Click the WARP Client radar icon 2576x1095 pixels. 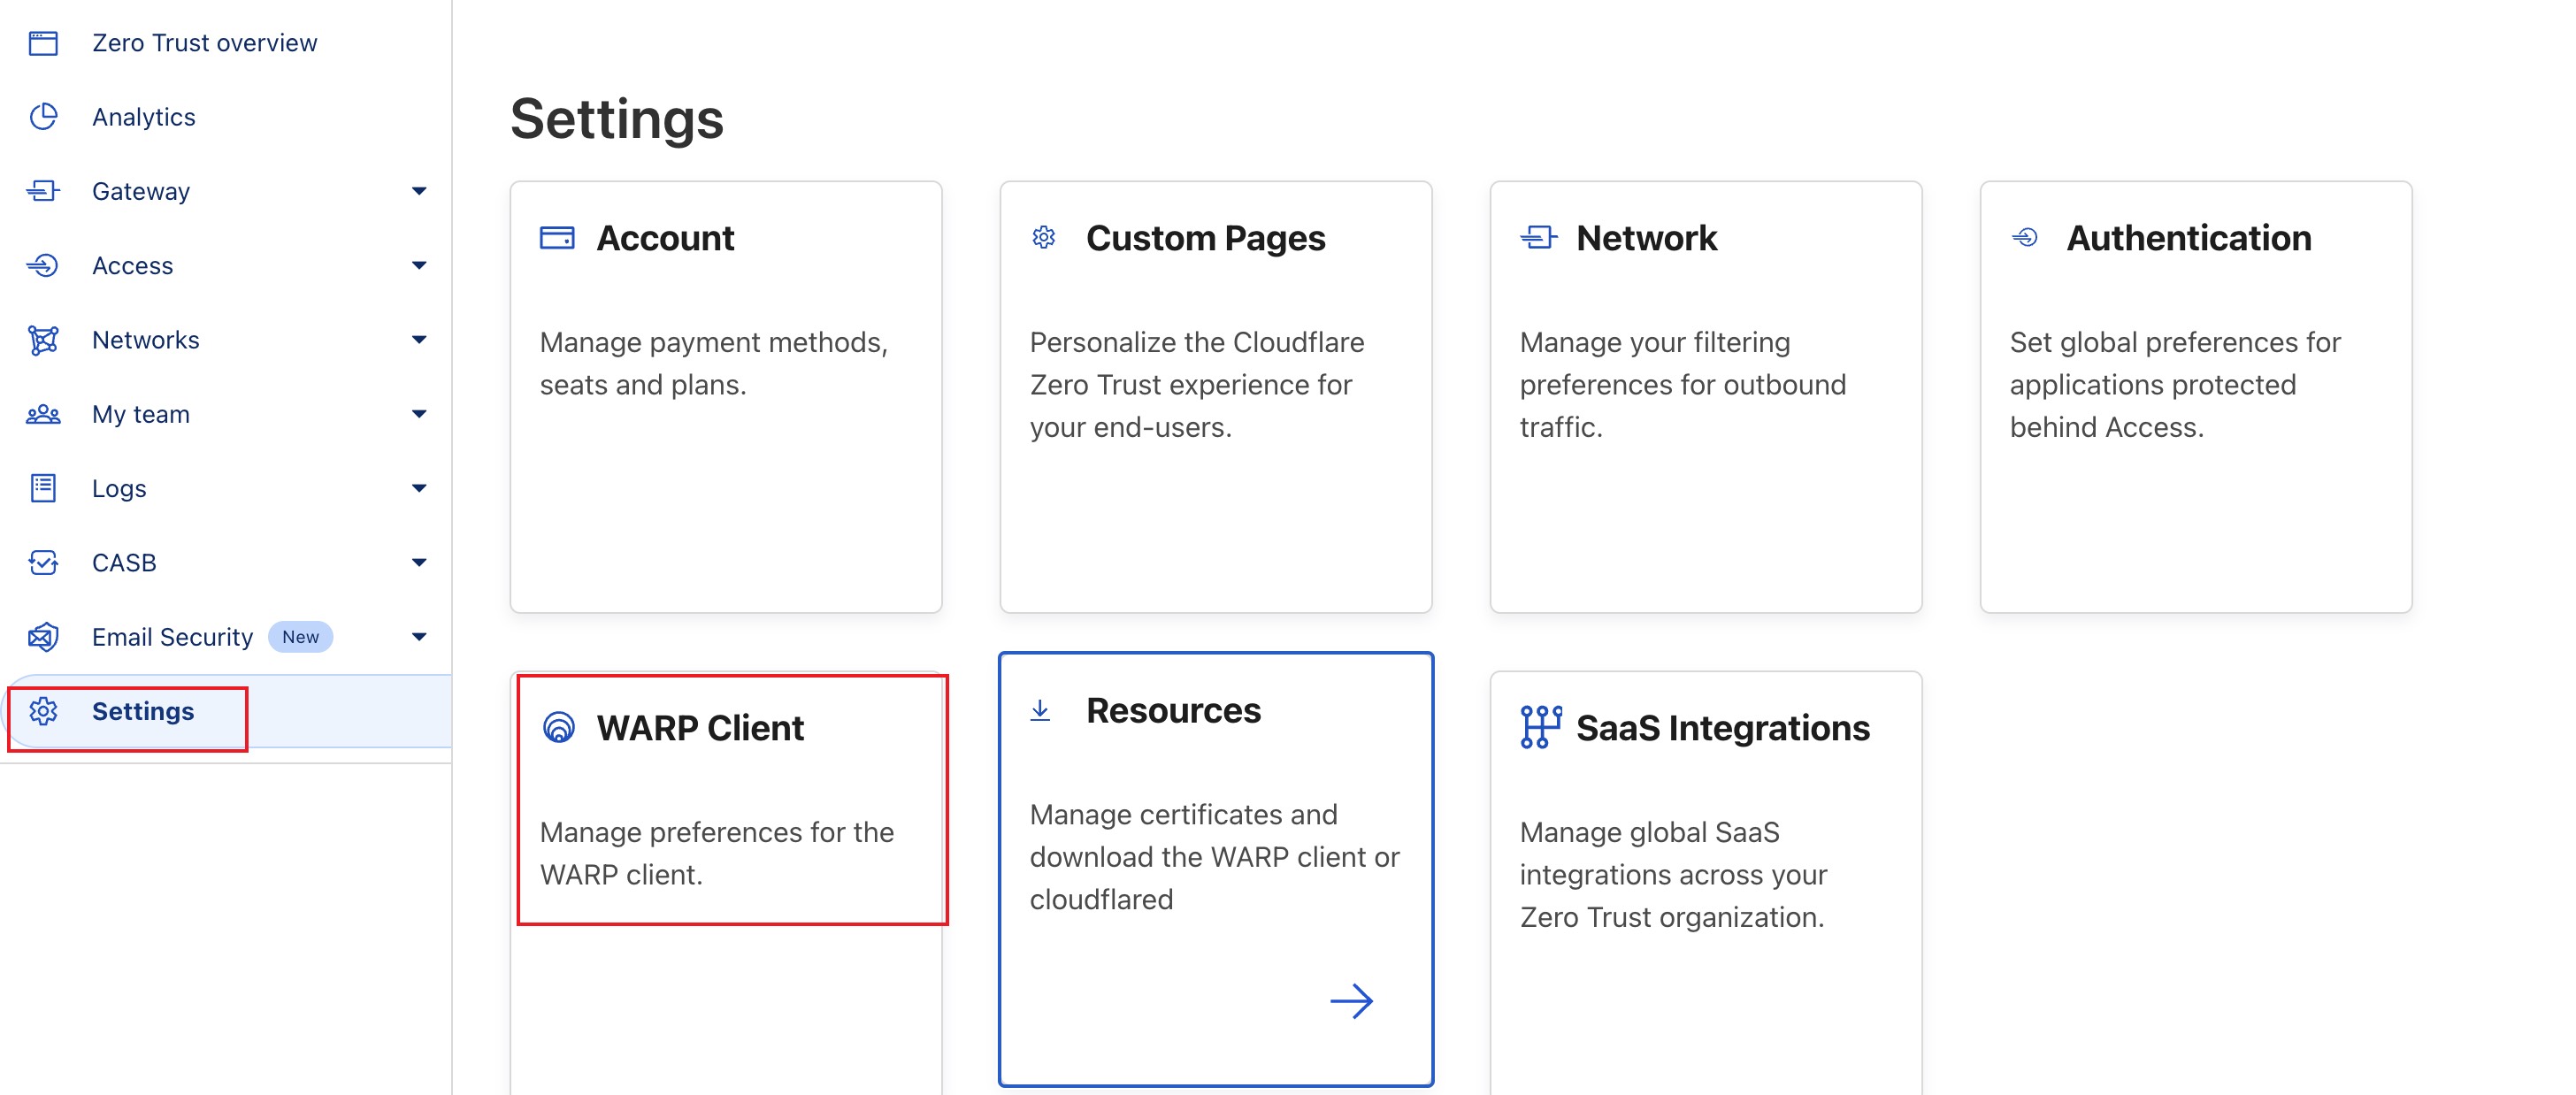click(558, 727)
